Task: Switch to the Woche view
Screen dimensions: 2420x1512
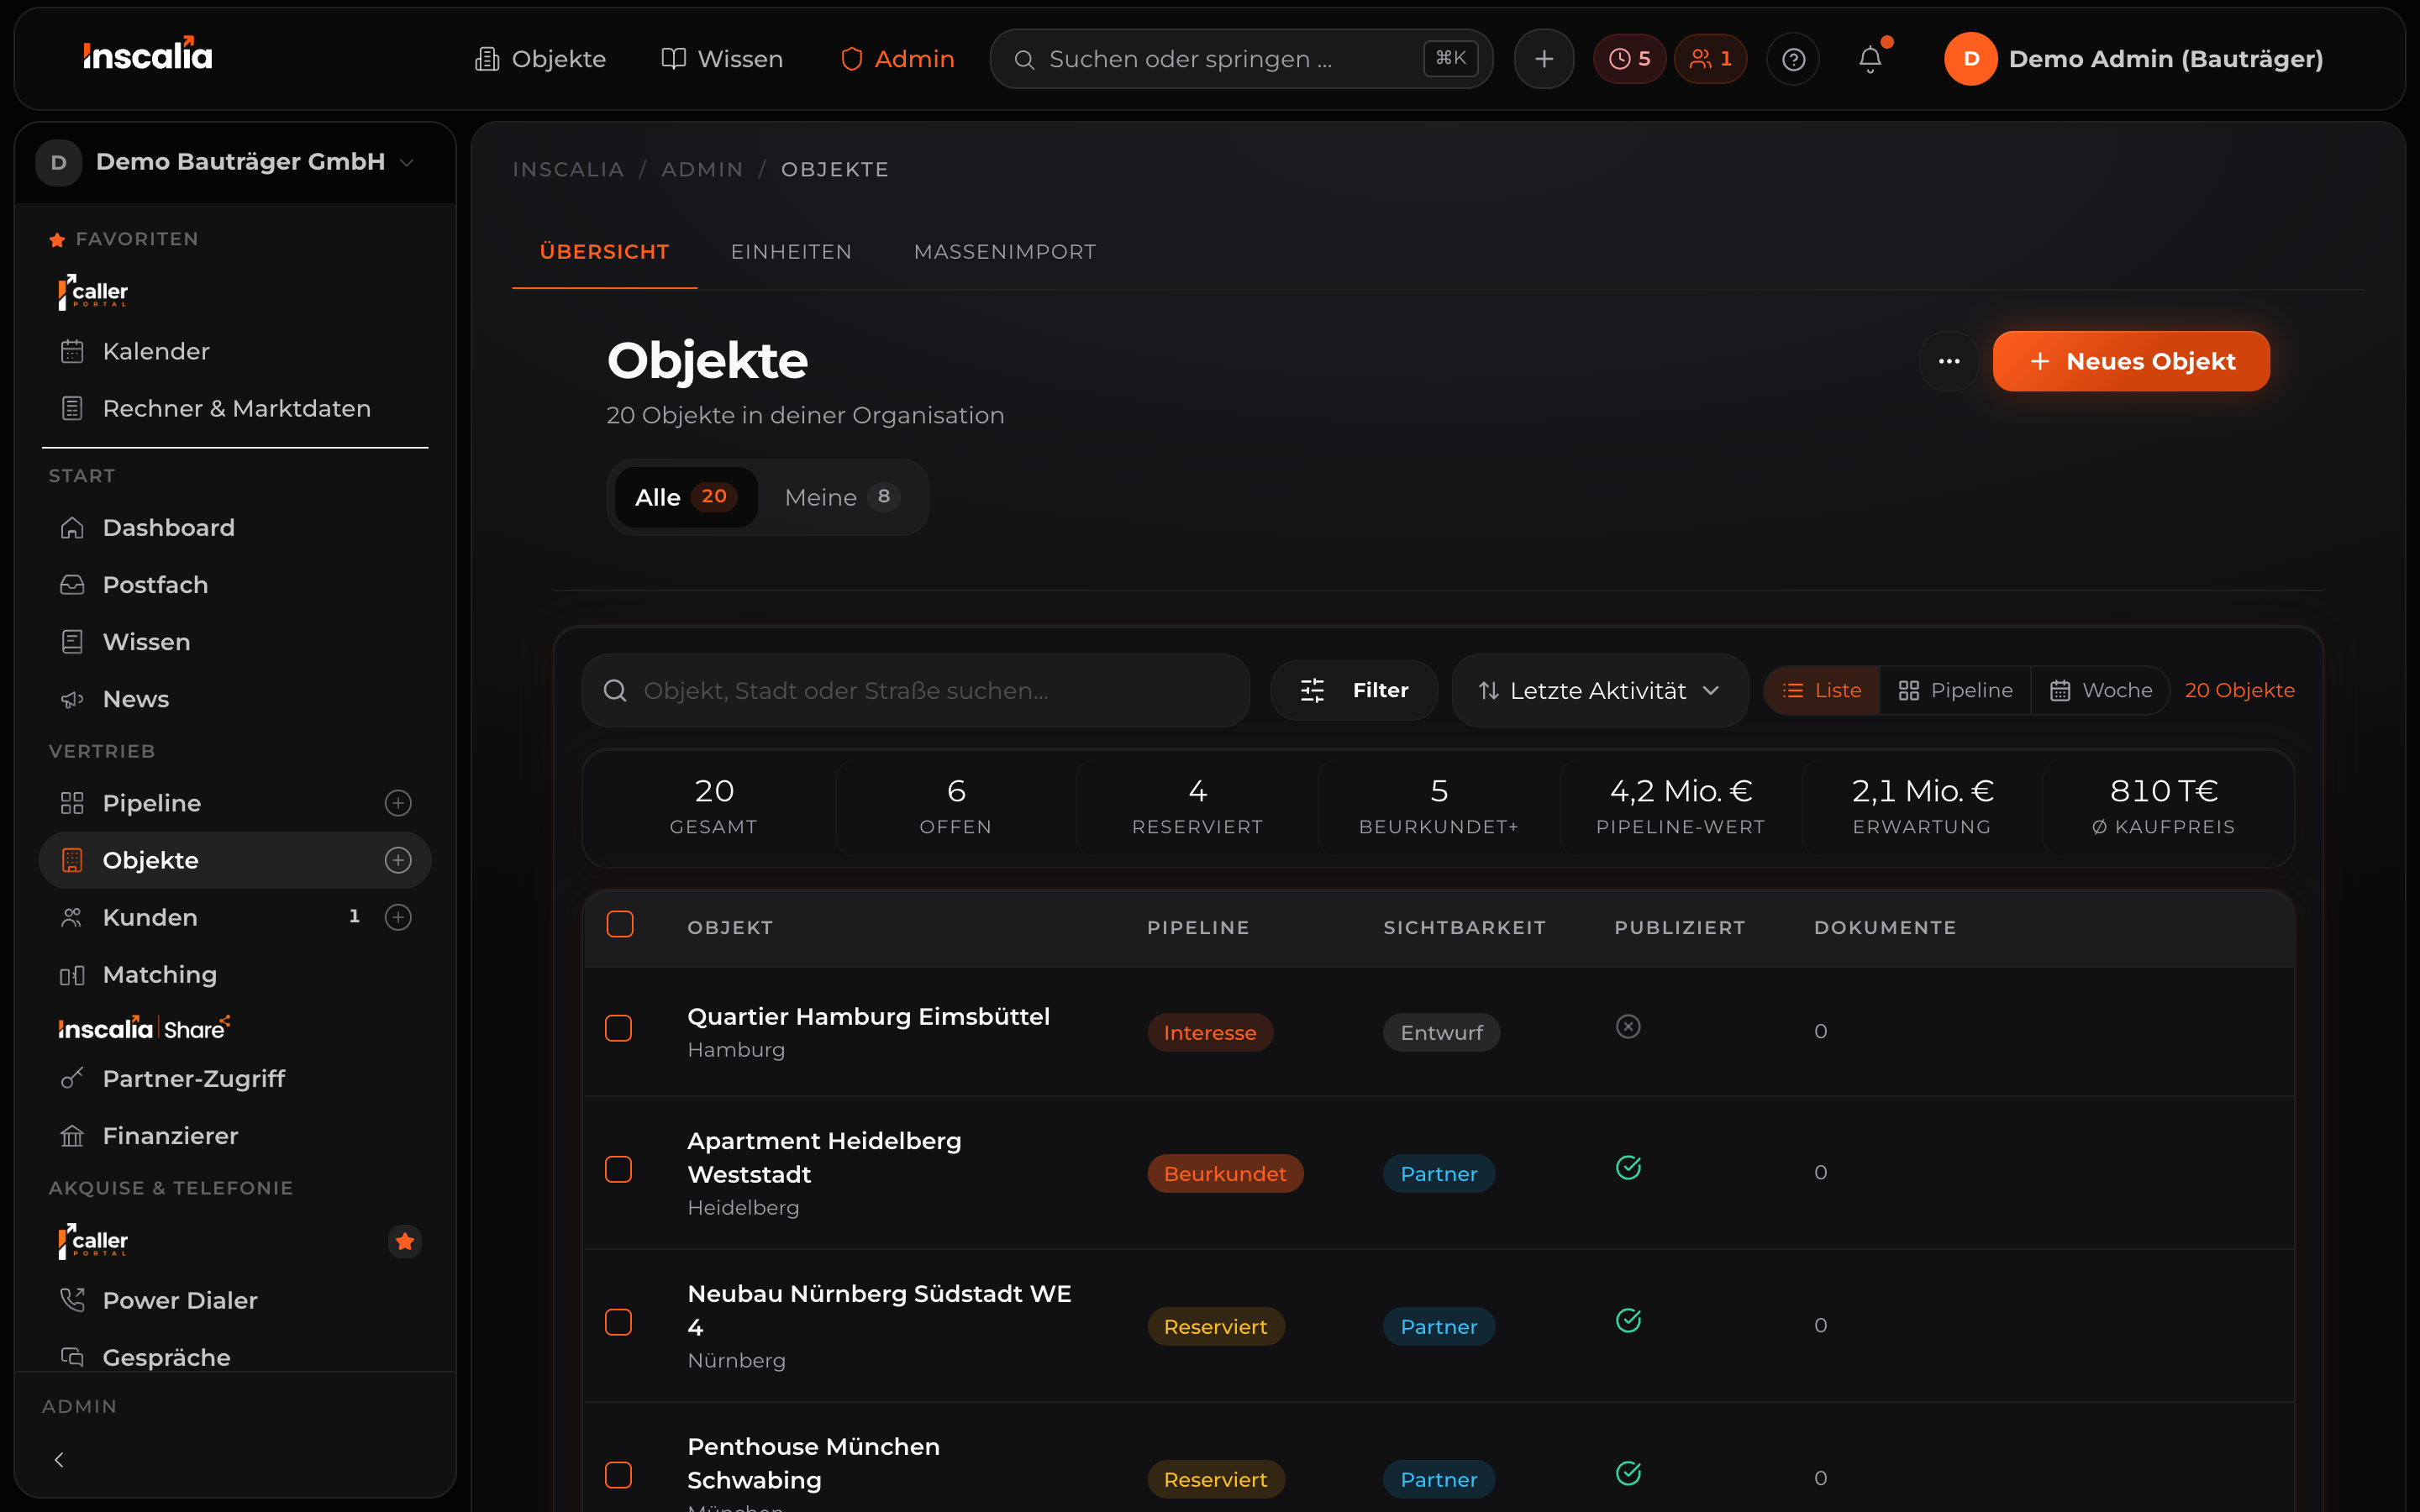Action: click(2101, 690)
